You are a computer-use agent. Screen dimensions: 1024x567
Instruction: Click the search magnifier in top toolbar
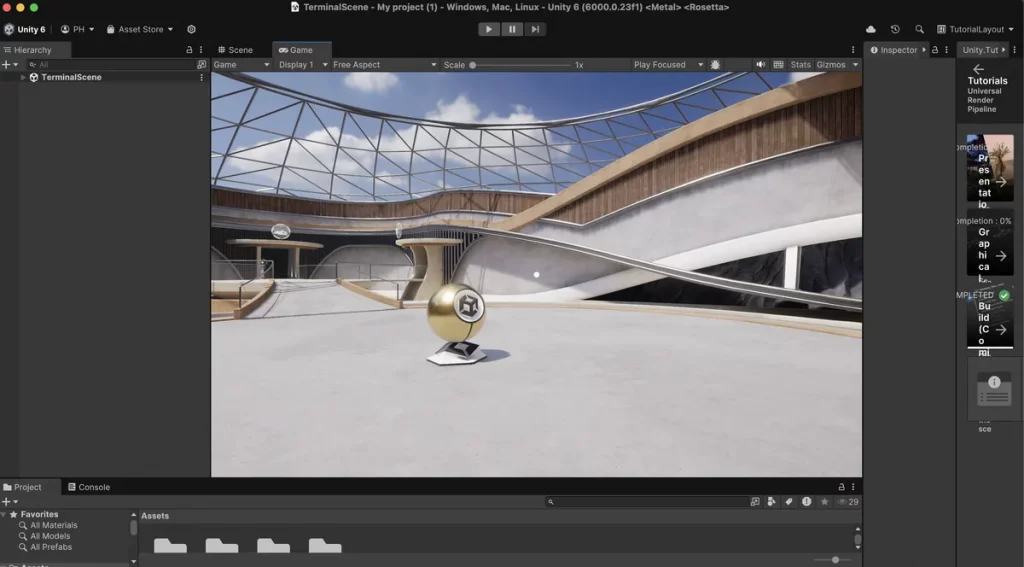919,30
